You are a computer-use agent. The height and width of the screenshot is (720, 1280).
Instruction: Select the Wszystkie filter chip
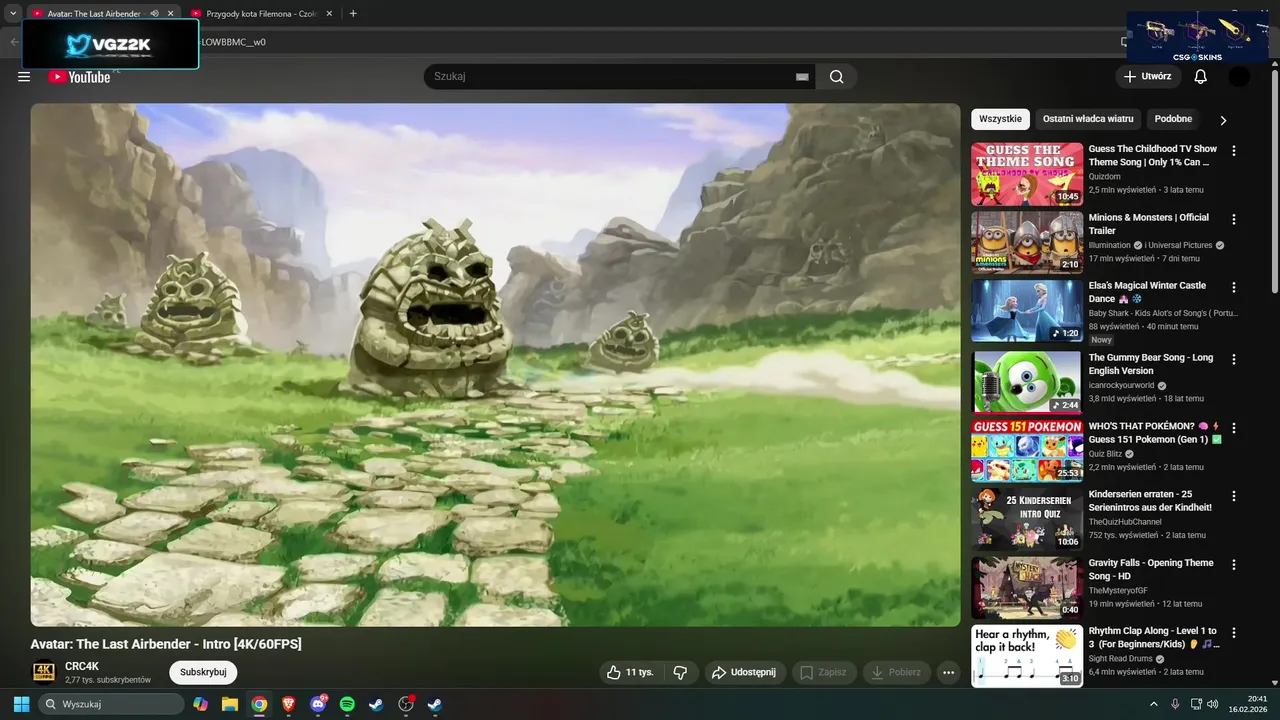1000,119
